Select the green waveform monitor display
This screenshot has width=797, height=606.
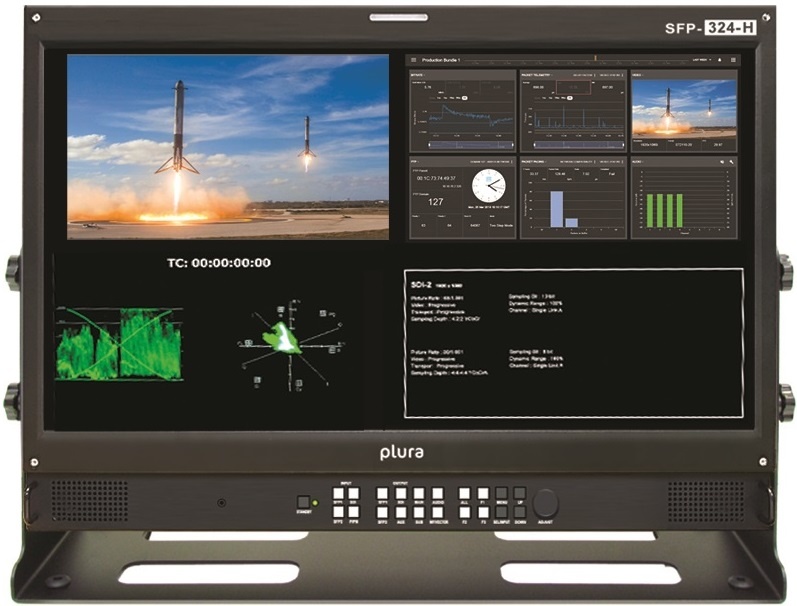click(119, 342)
